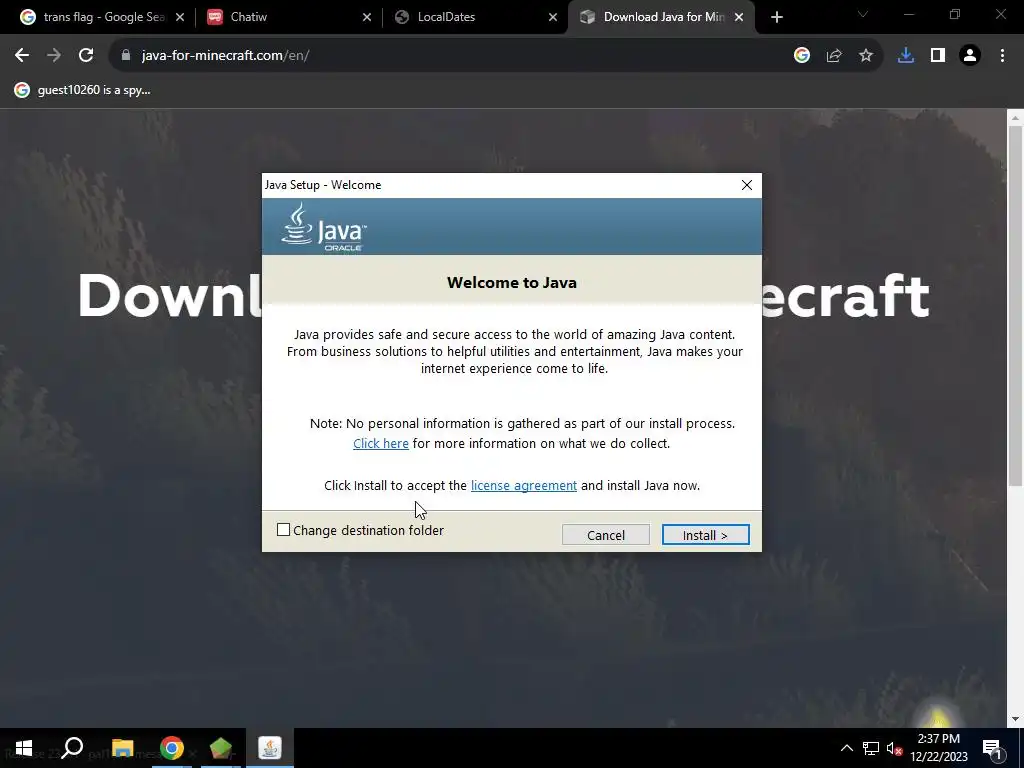Open a new browser tab
Screen dimensions: 1024x768
pyautogui.click(x=776, y=17)
